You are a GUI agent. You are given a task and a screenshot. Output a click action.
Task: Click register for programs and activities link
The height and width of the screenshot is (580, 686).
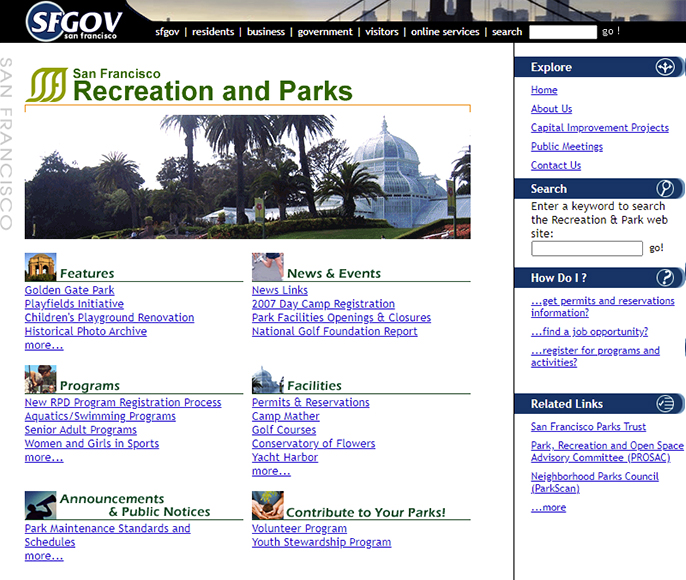coord(595,356)
